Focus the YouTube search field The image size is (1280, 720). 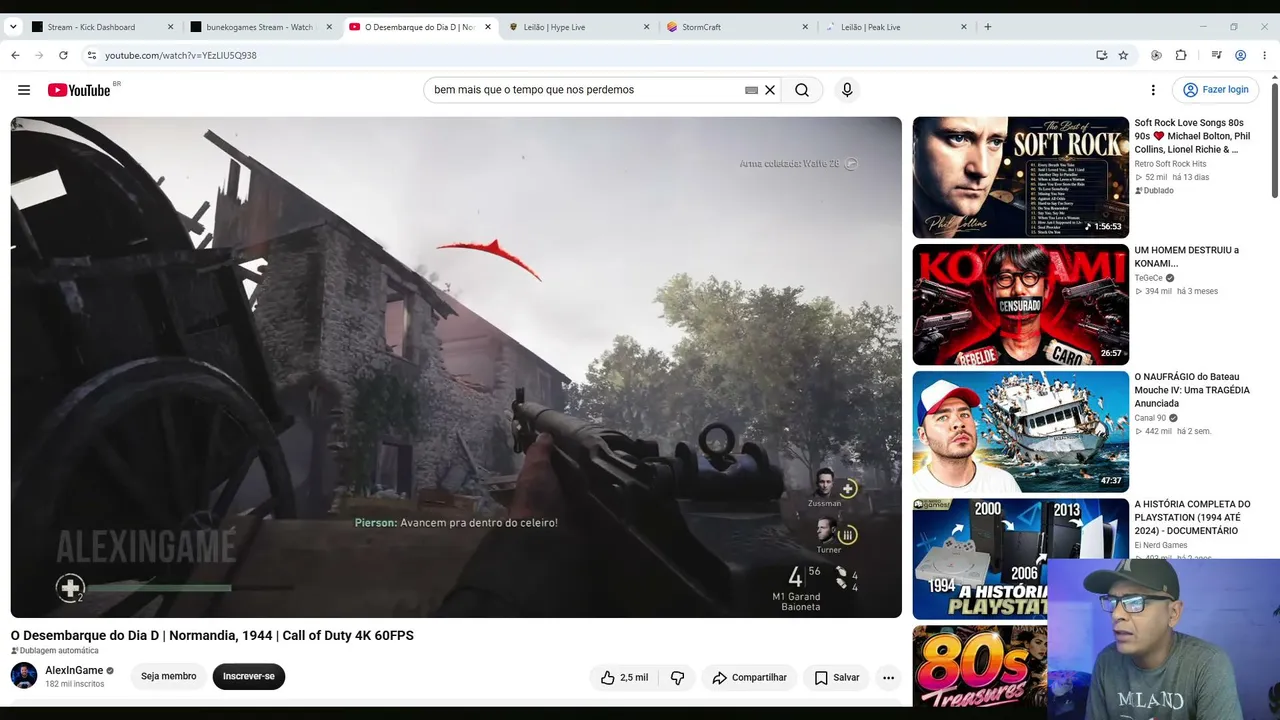pyautogui.click(x=585, y=90)
